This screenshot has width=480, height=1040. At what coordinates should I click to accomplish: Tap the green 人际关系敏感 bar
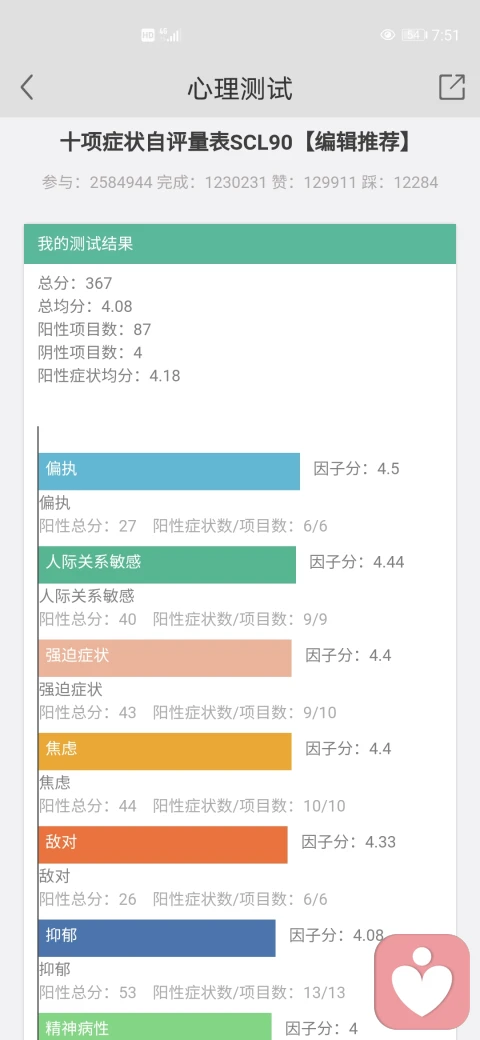click(167, 564)
